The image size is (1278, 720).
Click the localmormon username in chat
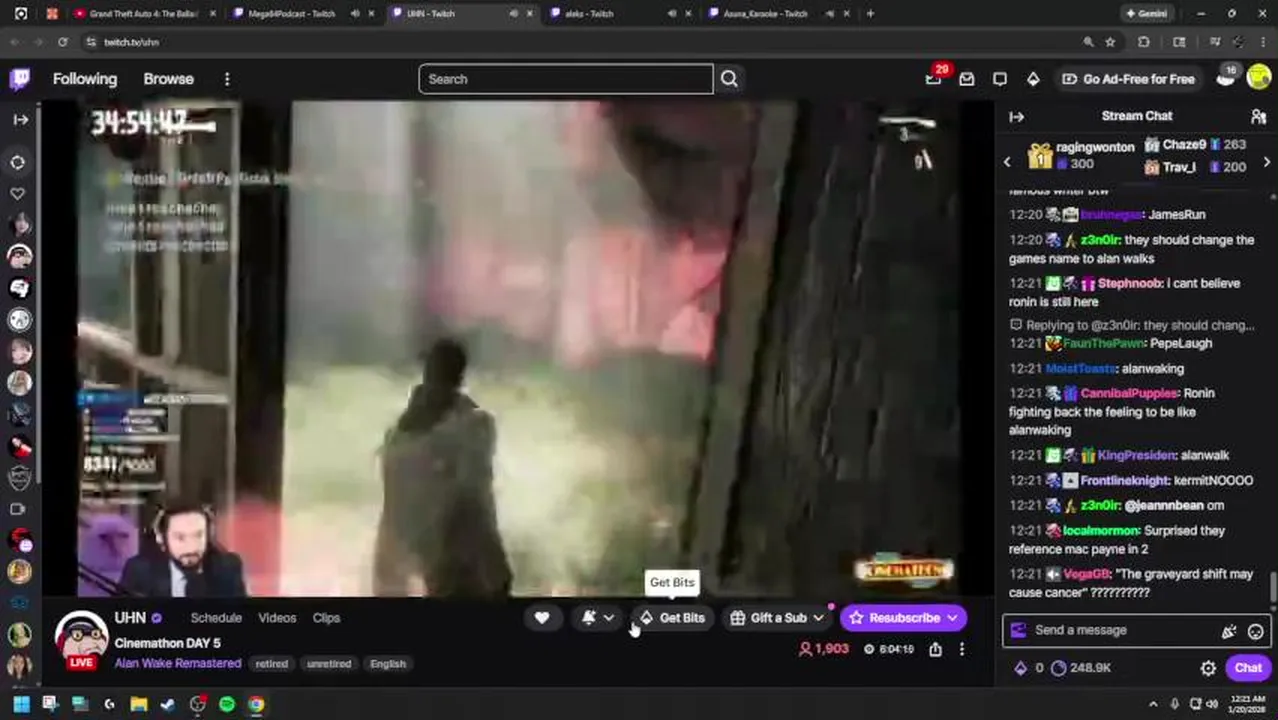tap(1101, 530)
